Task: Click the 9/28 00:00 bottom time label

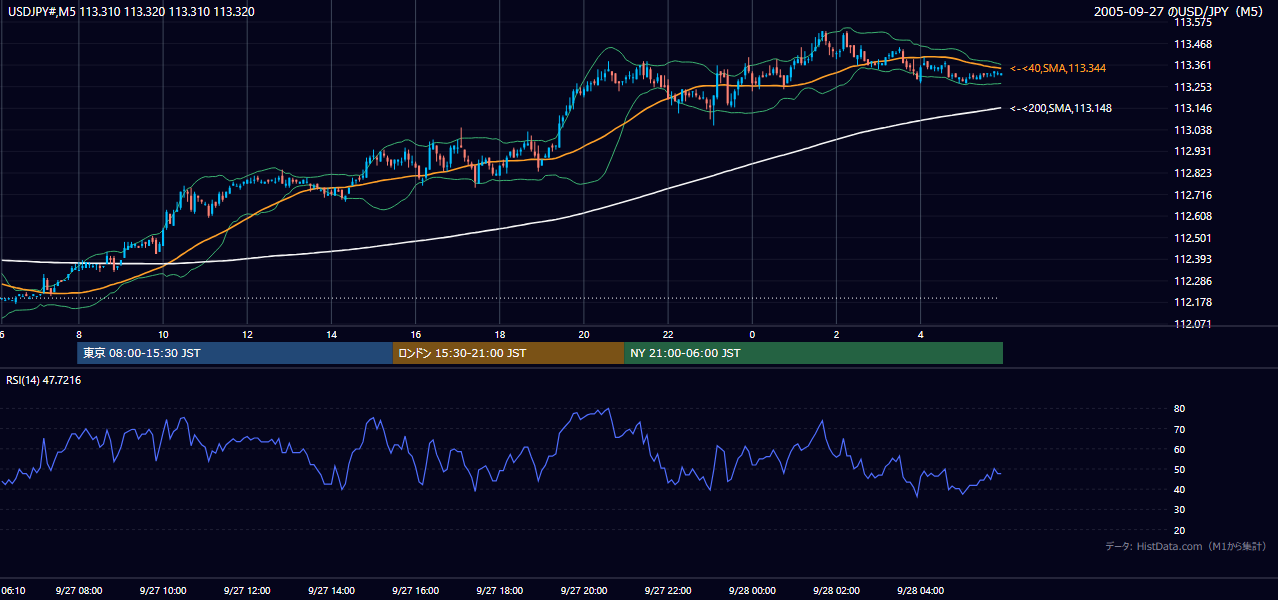Action: (x=752, y=590)
